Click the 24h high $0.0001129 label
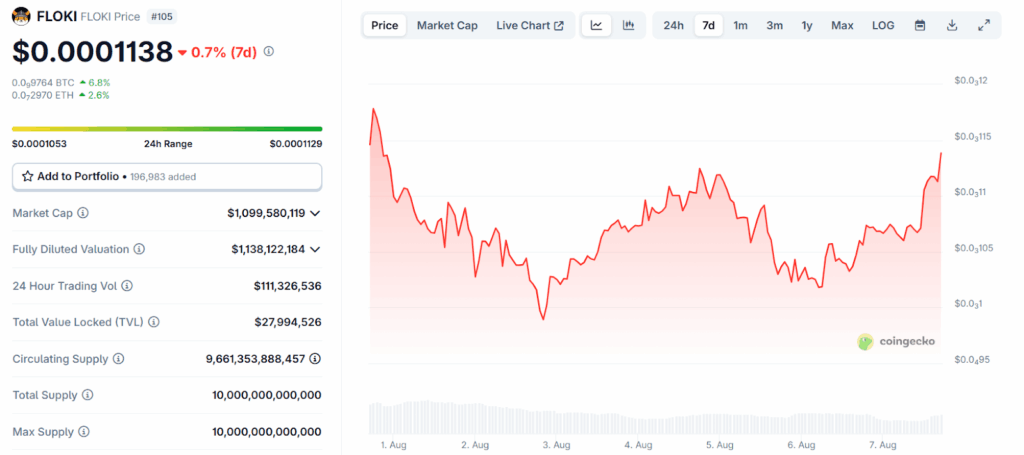1024x455 pixels. pos(296,144)
